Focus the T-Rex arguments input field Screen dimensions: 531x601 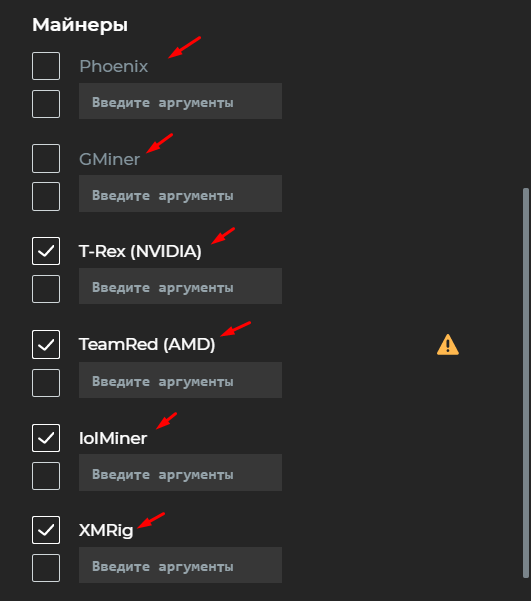[181, 286]
